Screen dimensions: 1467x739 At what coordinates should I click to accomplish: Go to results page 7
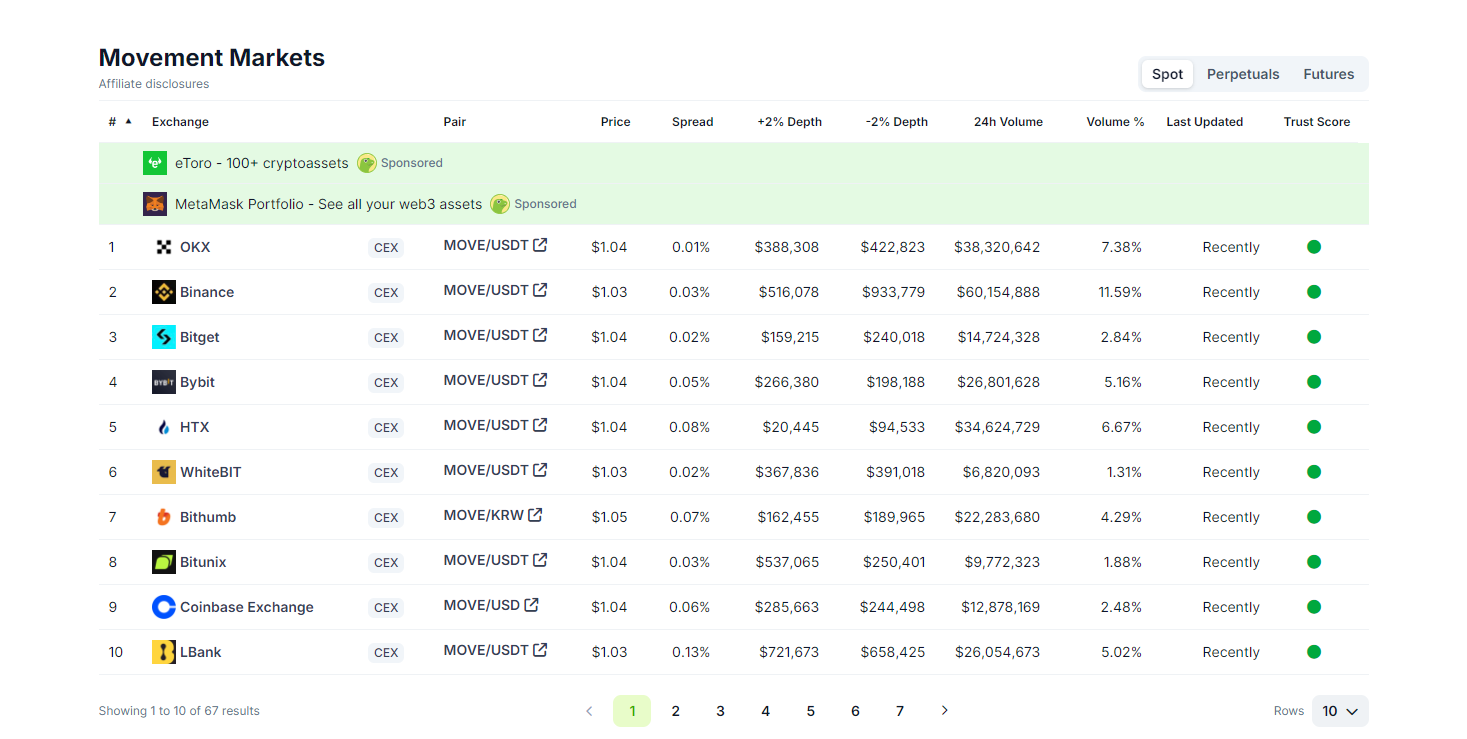[900, 711]
